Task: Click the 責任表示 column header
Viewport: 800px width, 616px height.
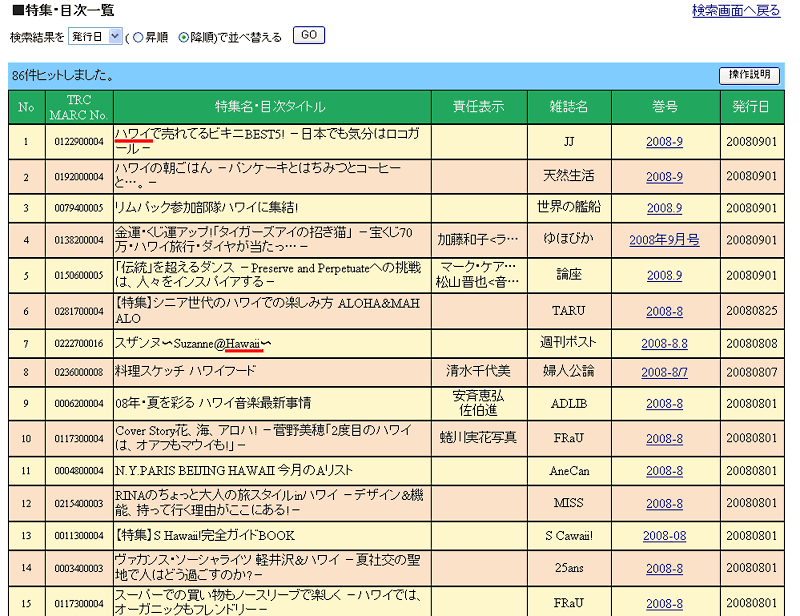Action: (479, 107)
